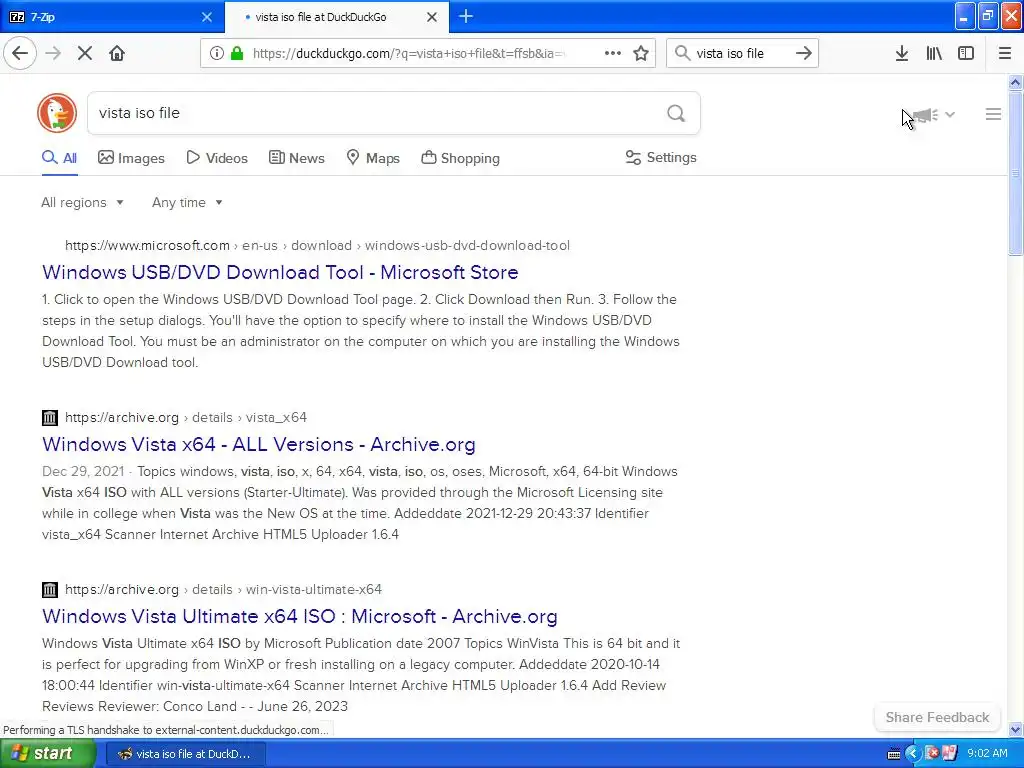Click the red security shield tray icon
This screenshot has height=768, width=1024.
tap(932, 754)
